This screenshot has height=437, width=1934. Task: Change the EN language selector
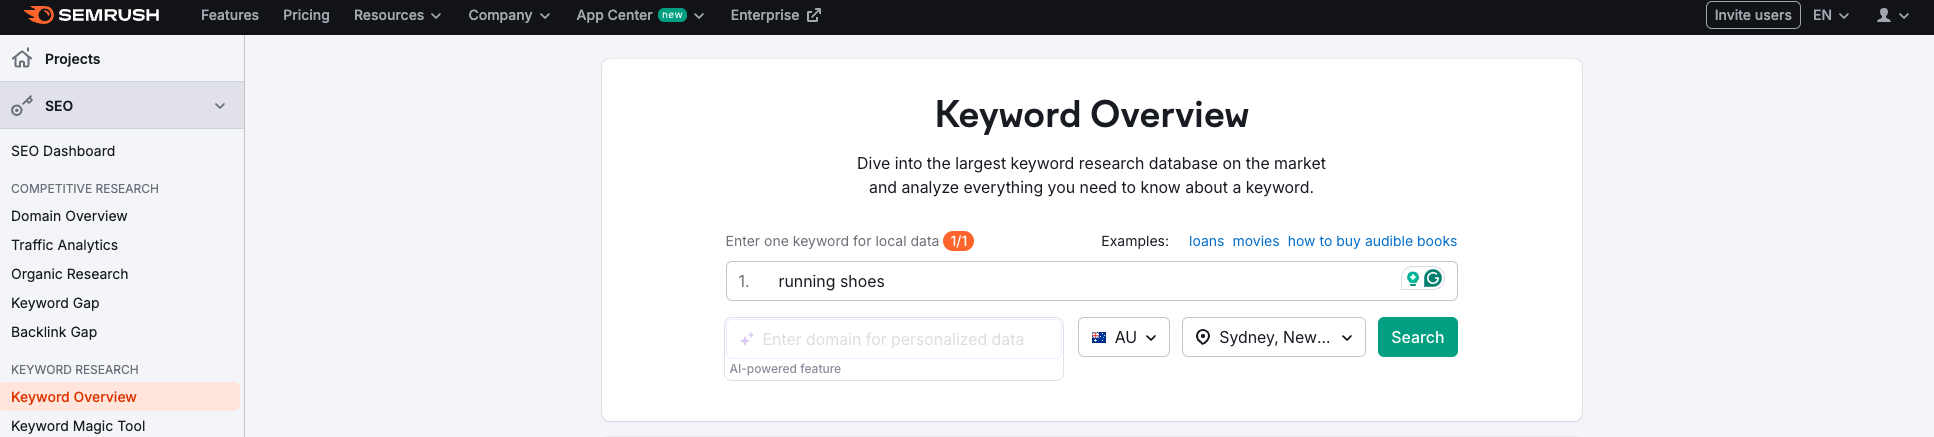(1830, 15)
